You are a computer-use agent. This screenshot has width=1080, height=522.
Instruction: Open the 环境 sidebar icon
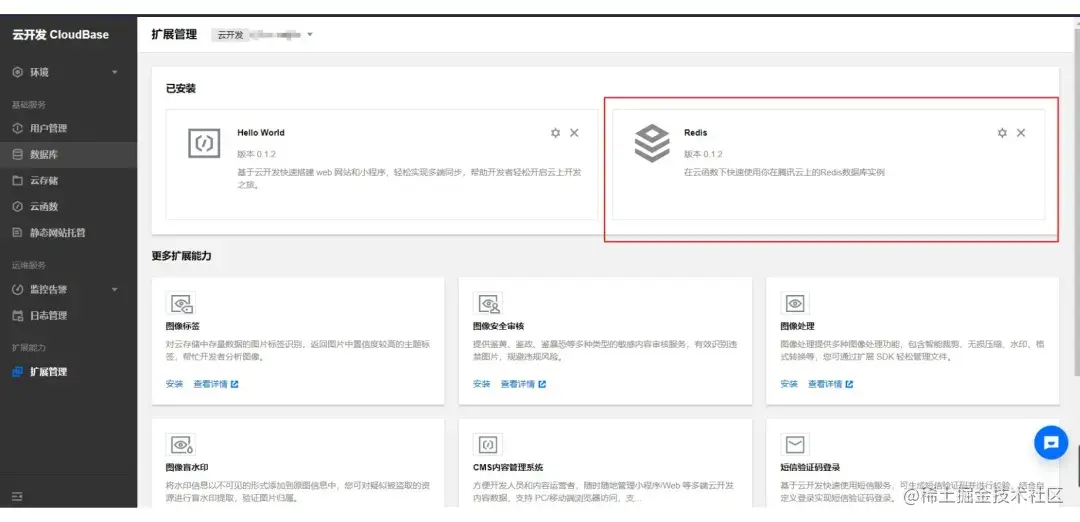(x=18, y=72)
